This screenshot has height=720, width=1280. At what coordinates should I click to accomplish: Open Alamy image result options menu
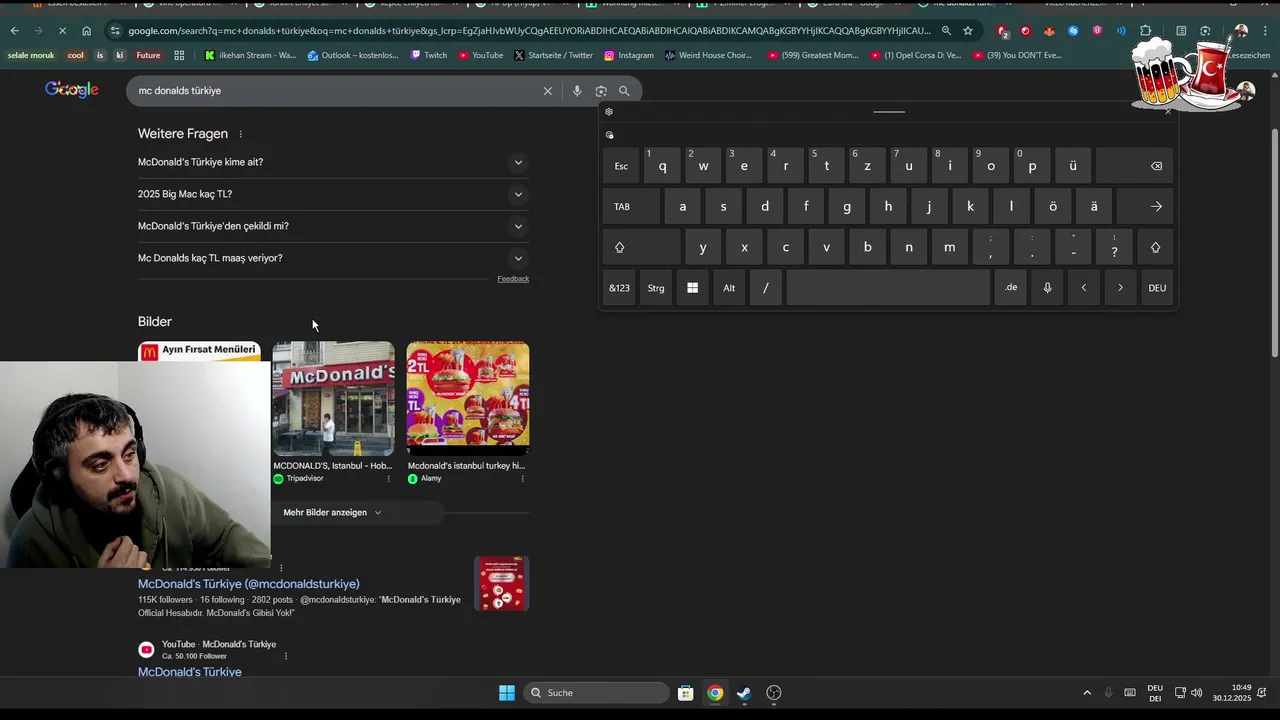(x=522, y=479)
